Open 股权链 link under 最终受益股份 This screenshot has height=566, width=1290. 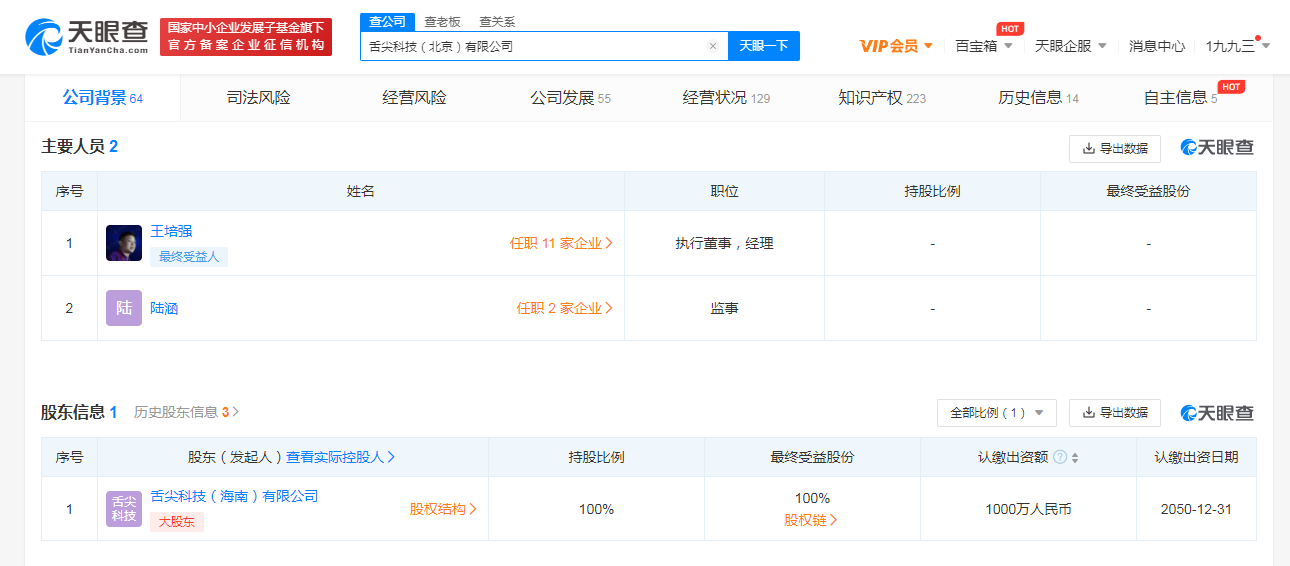click(x=811, y=520)
